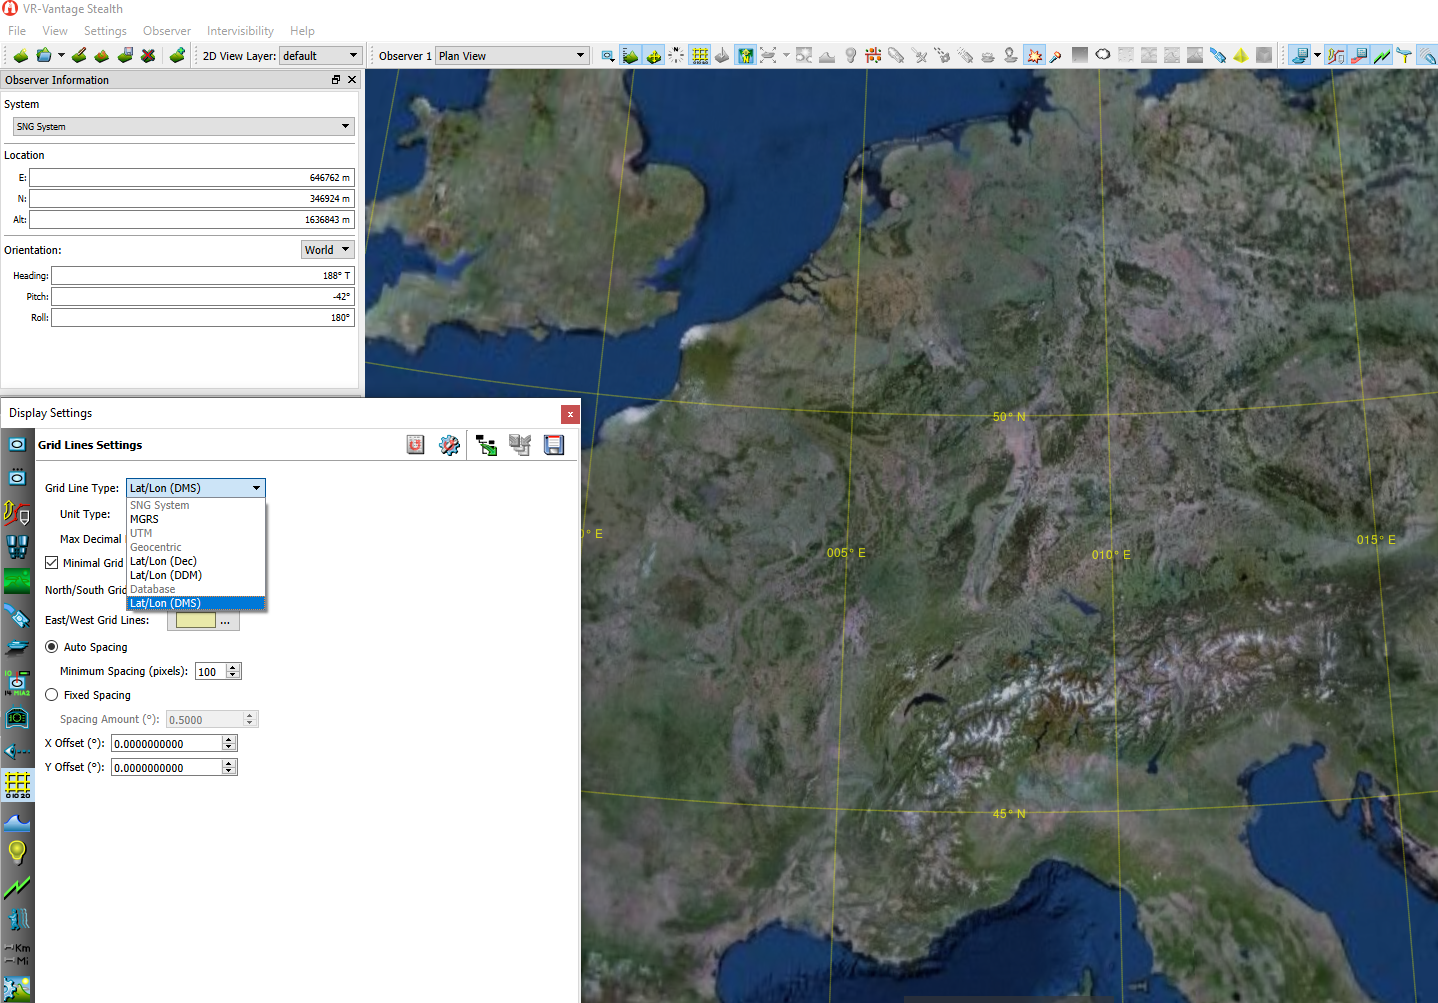Click the delete terrain icon with red X
Image resolution: width=1438 pixels, height=1003 pixels.
(148, 56)
